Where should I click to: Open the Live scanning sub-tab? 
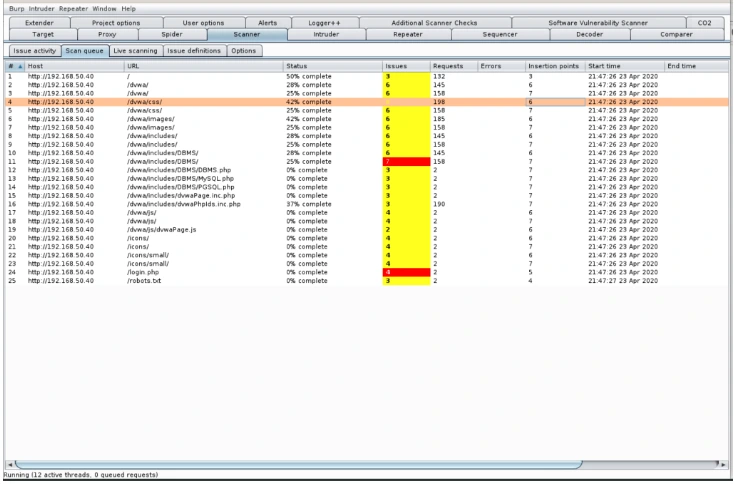[x=136, y=51]
